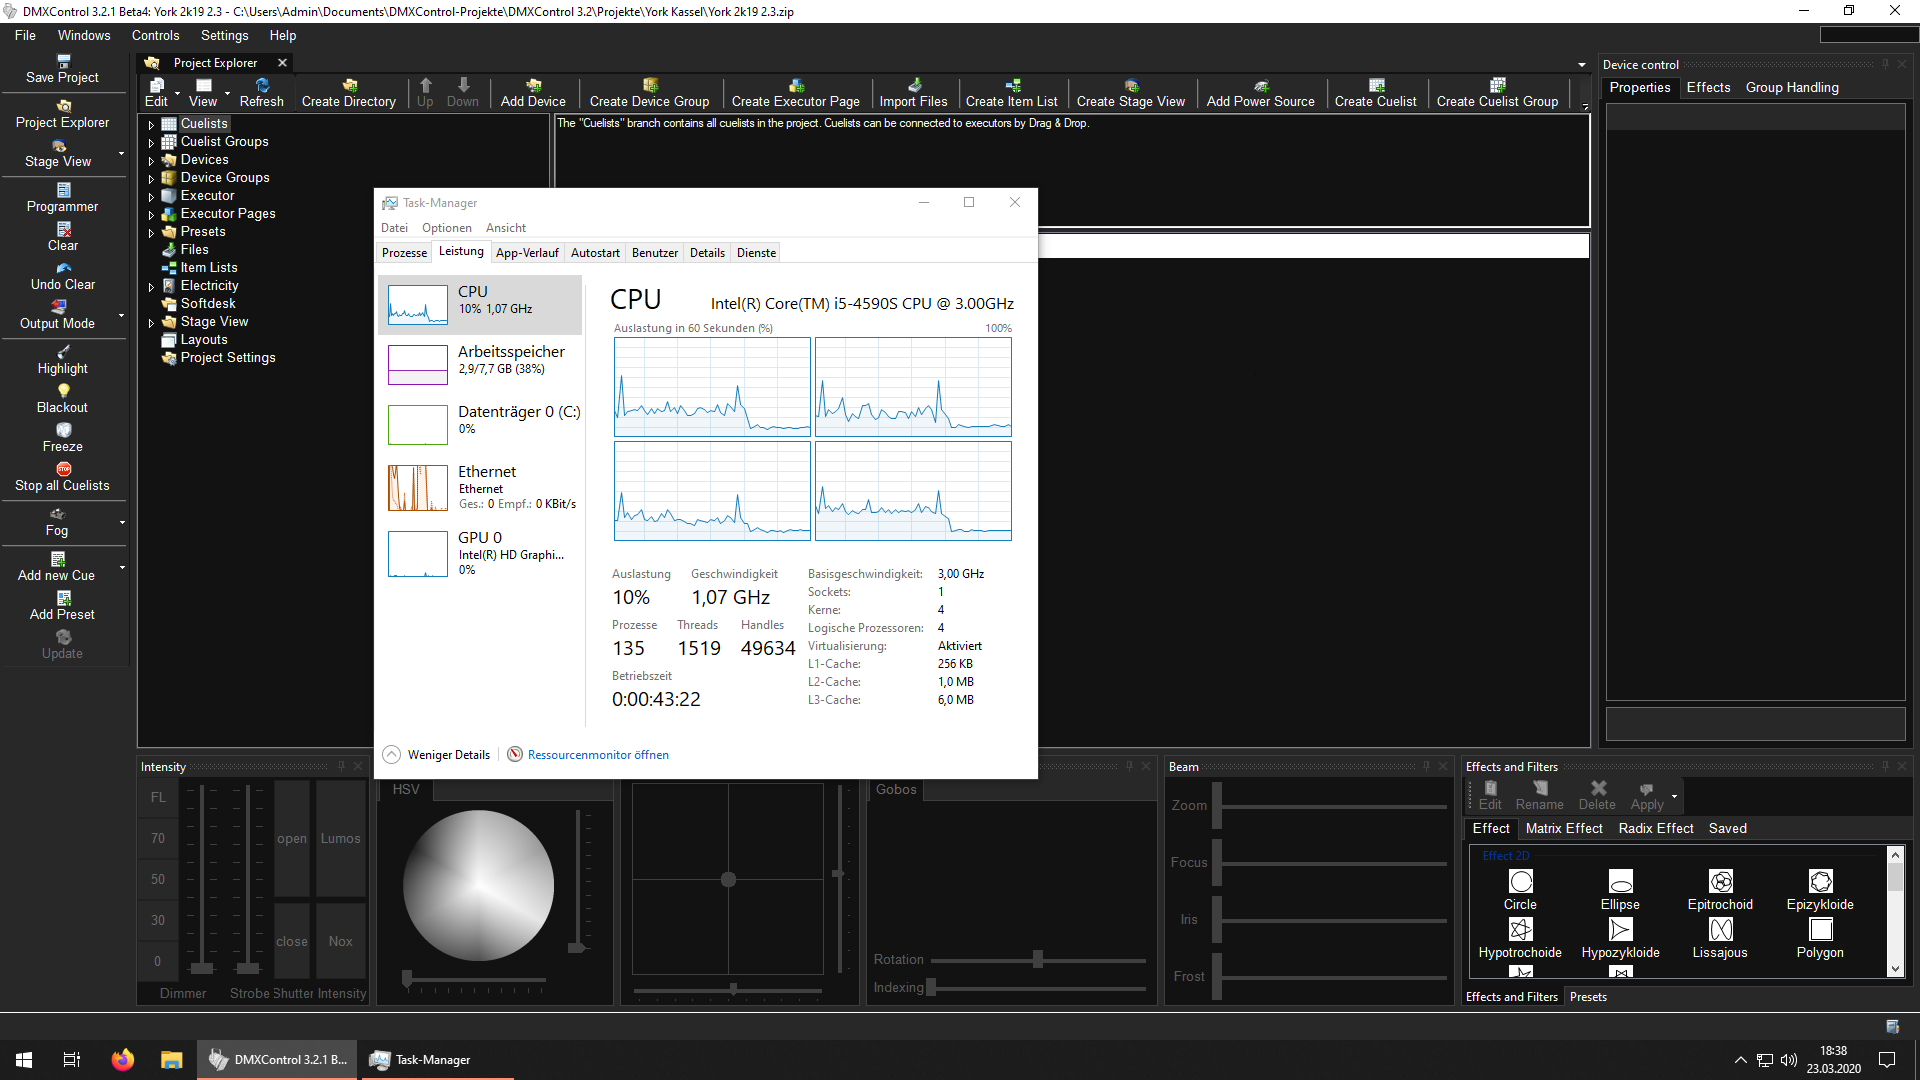Click Create Cuelist toolbar icon
This screenshot has height=1080, width=1920.
[1376, 86]
